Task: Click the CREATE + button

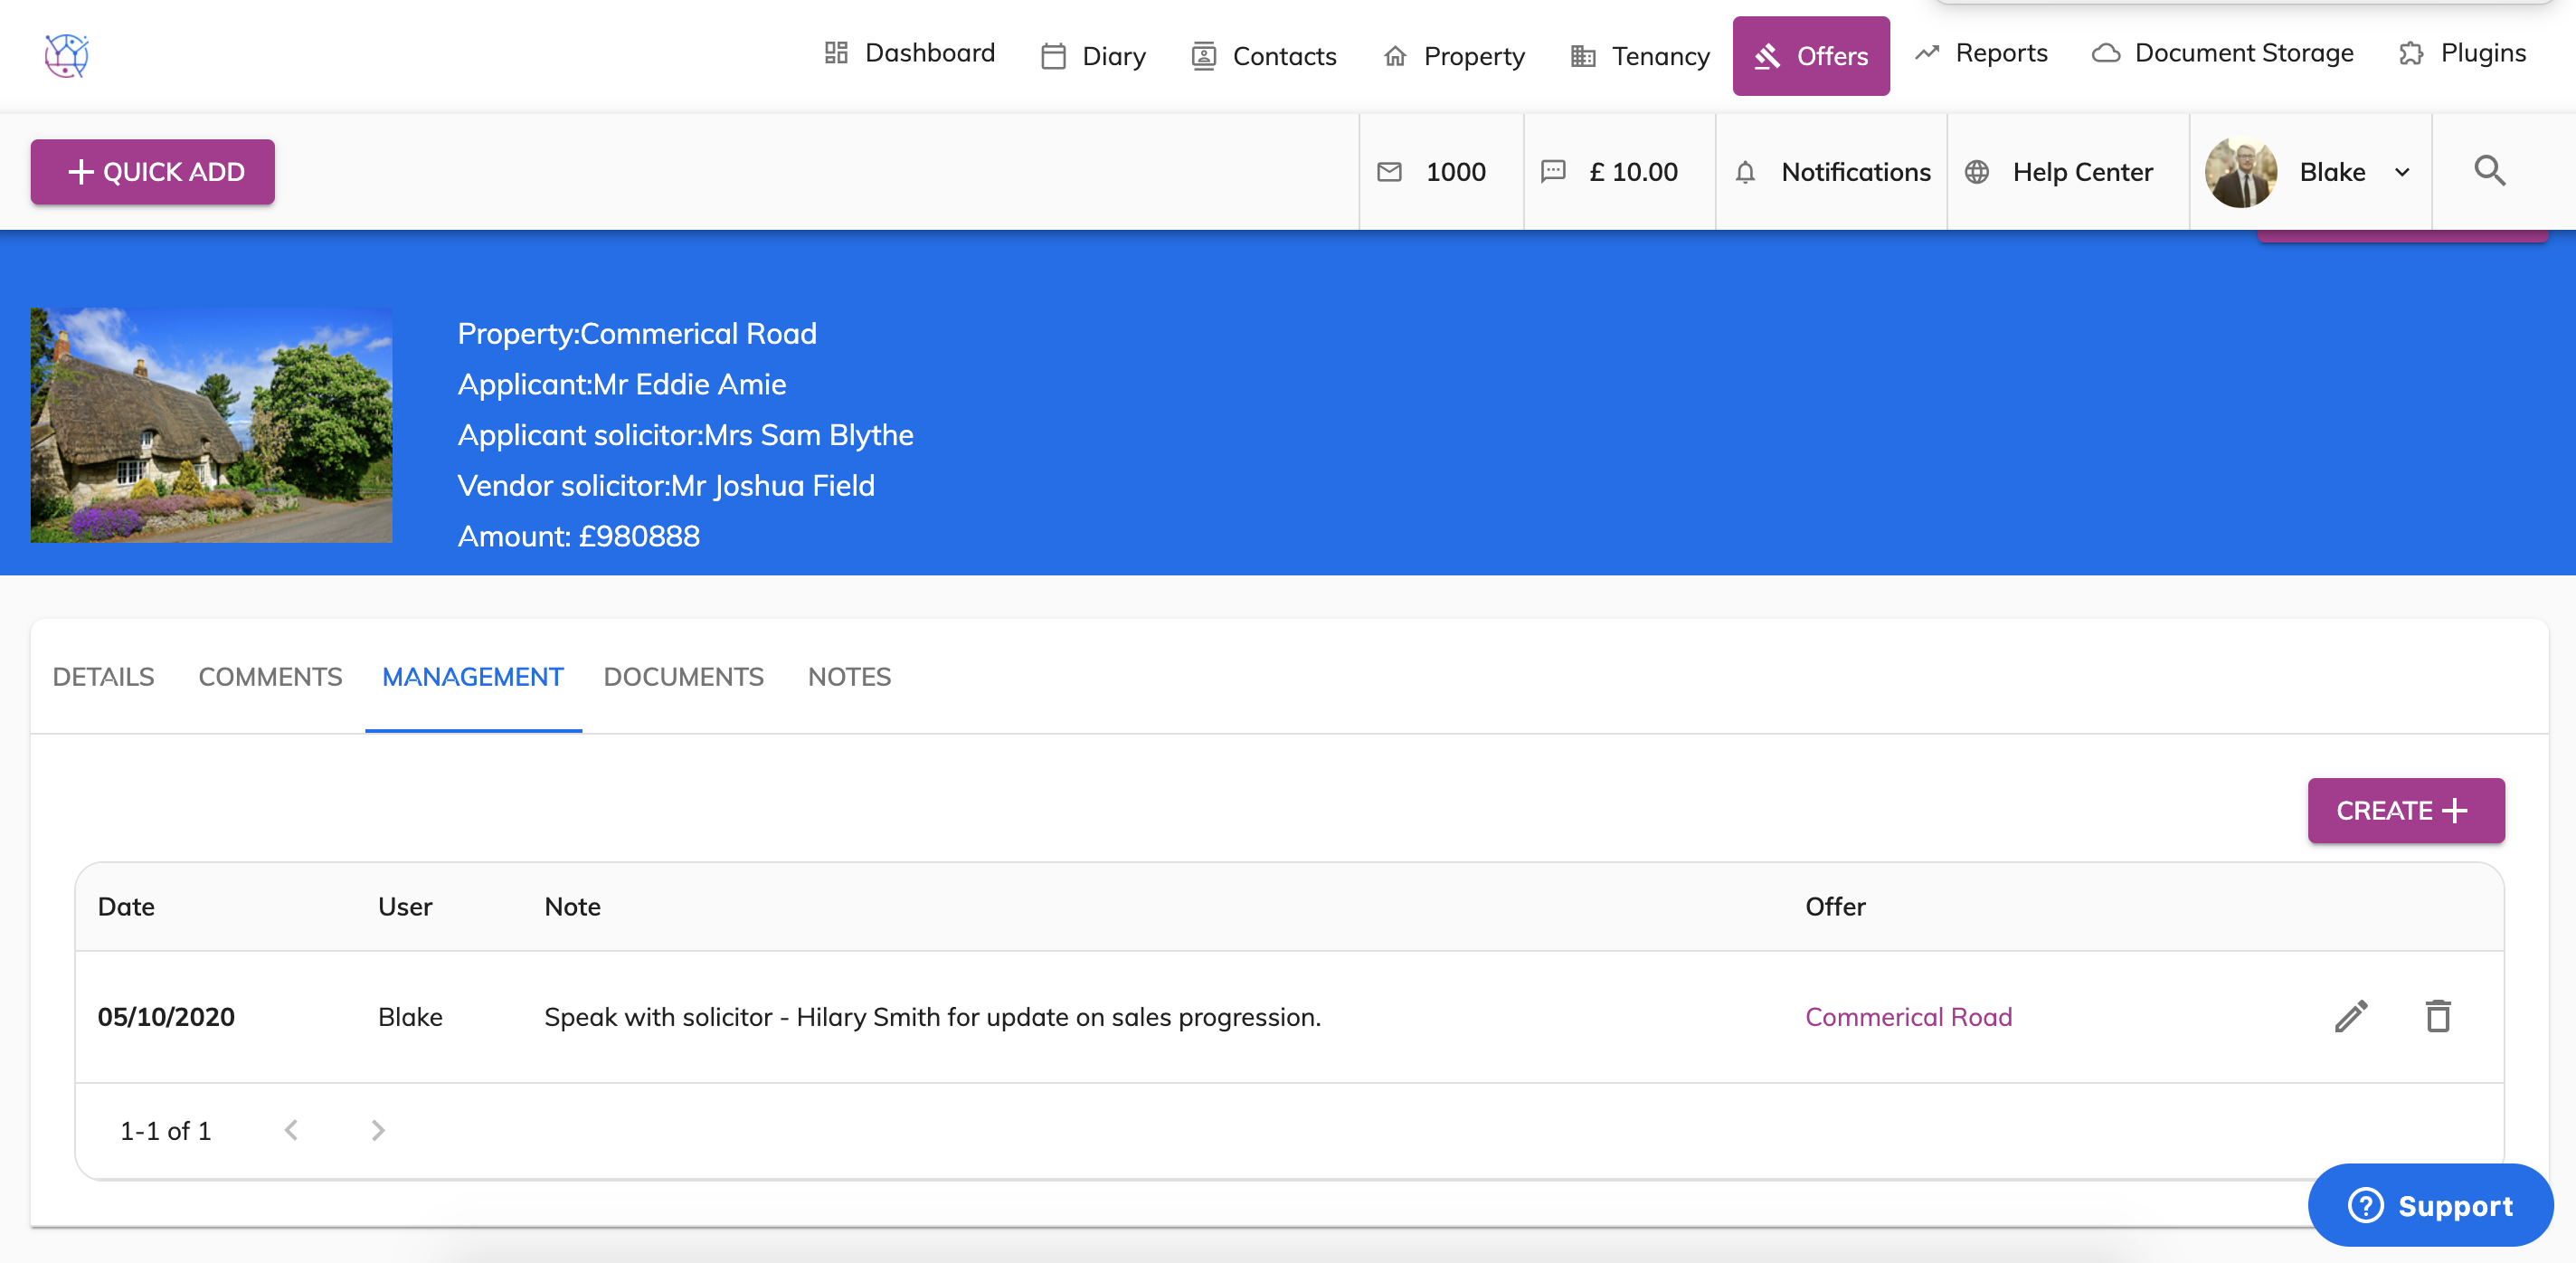Action: [2405, 810]
